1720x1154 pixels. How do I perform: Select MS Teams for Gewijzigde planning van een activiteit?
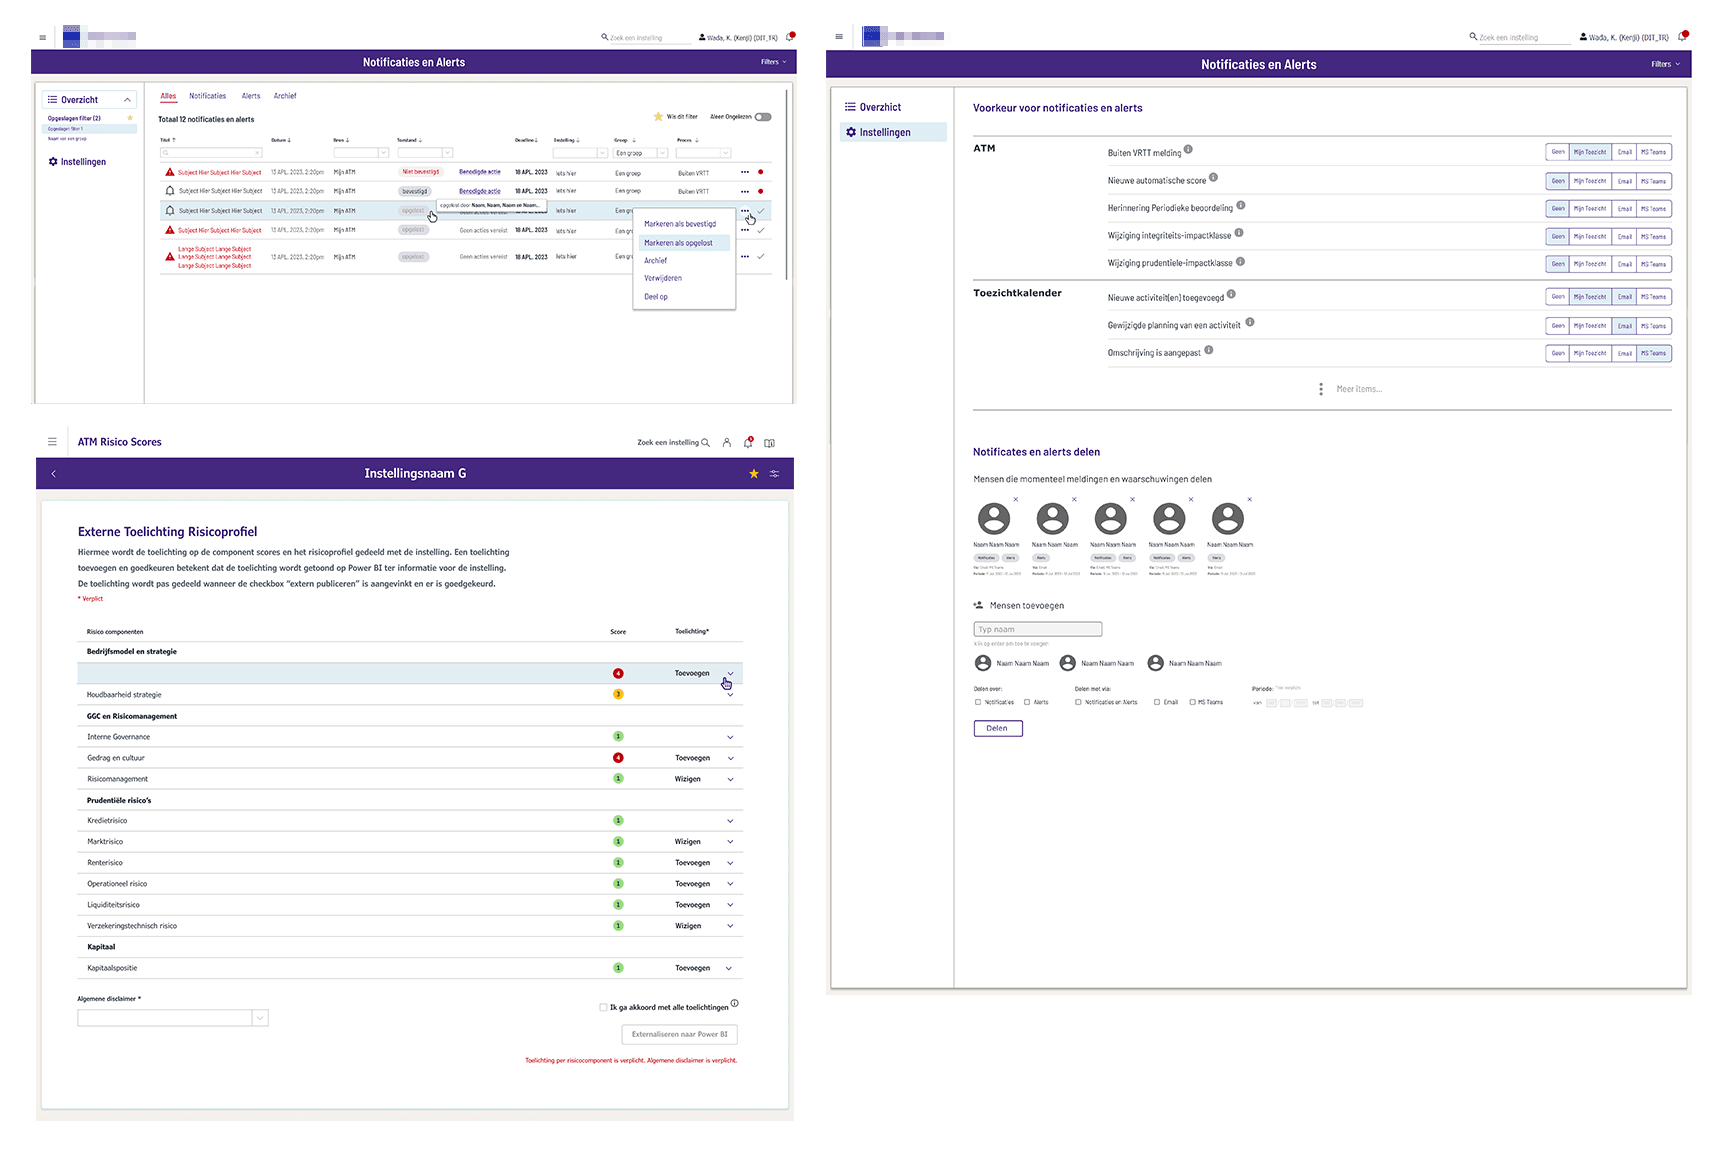[1654, 326]
